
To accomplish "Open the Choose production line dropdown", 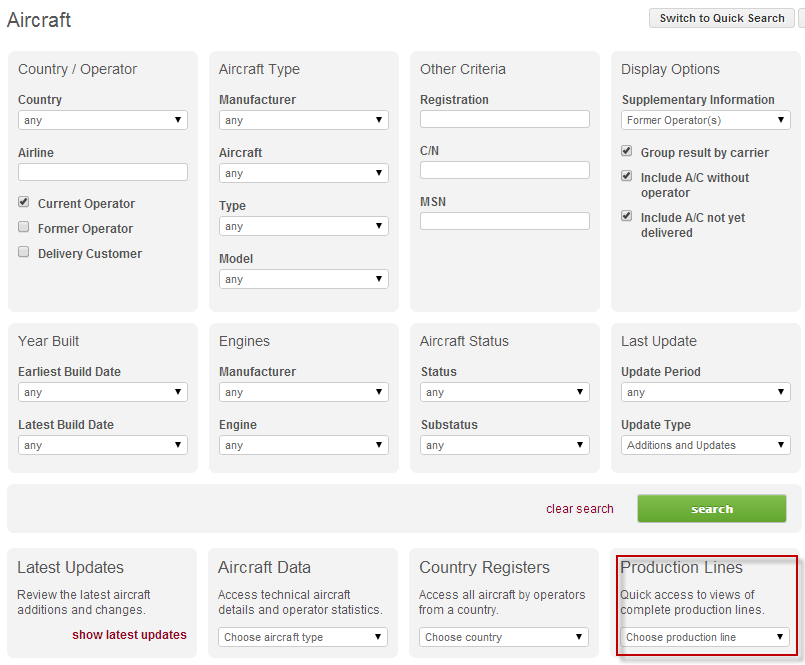I will coord(706,637).
